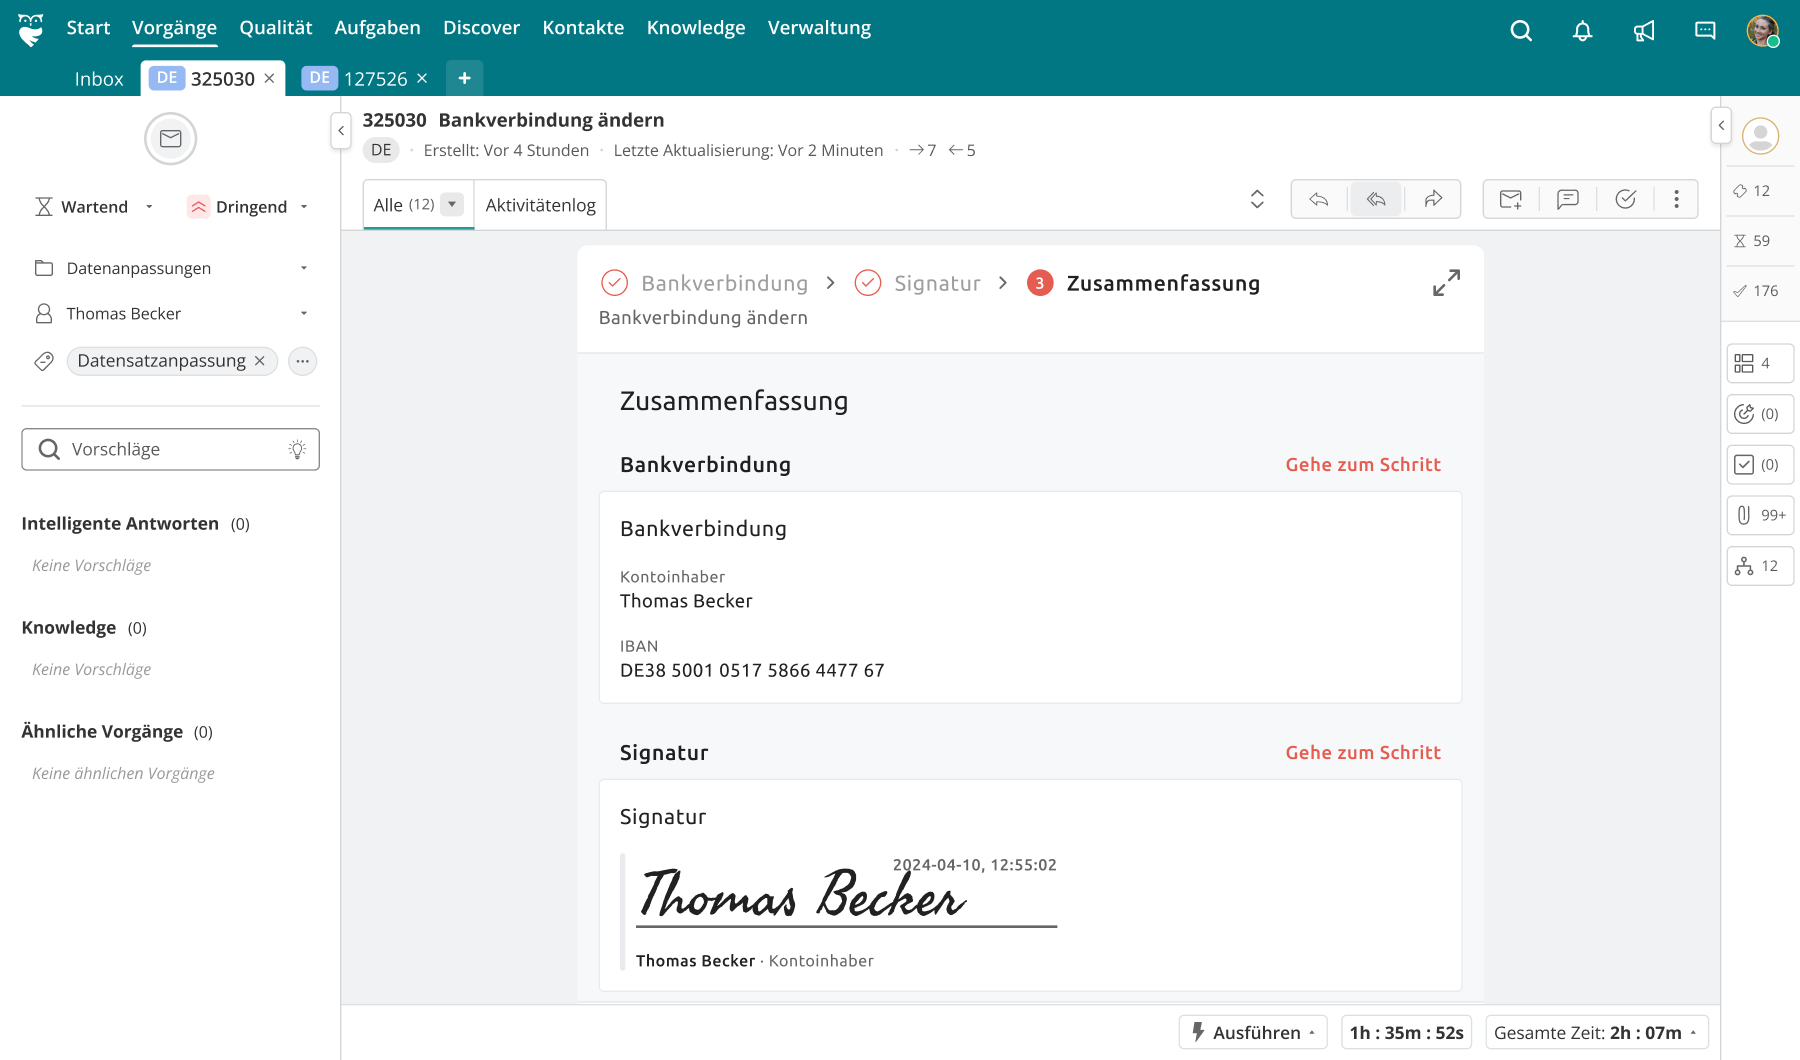The image size is (1800, 1060).
Task: Click the reply-all arrows icon
Action: pyautogui.click(x=1376, y=199)
